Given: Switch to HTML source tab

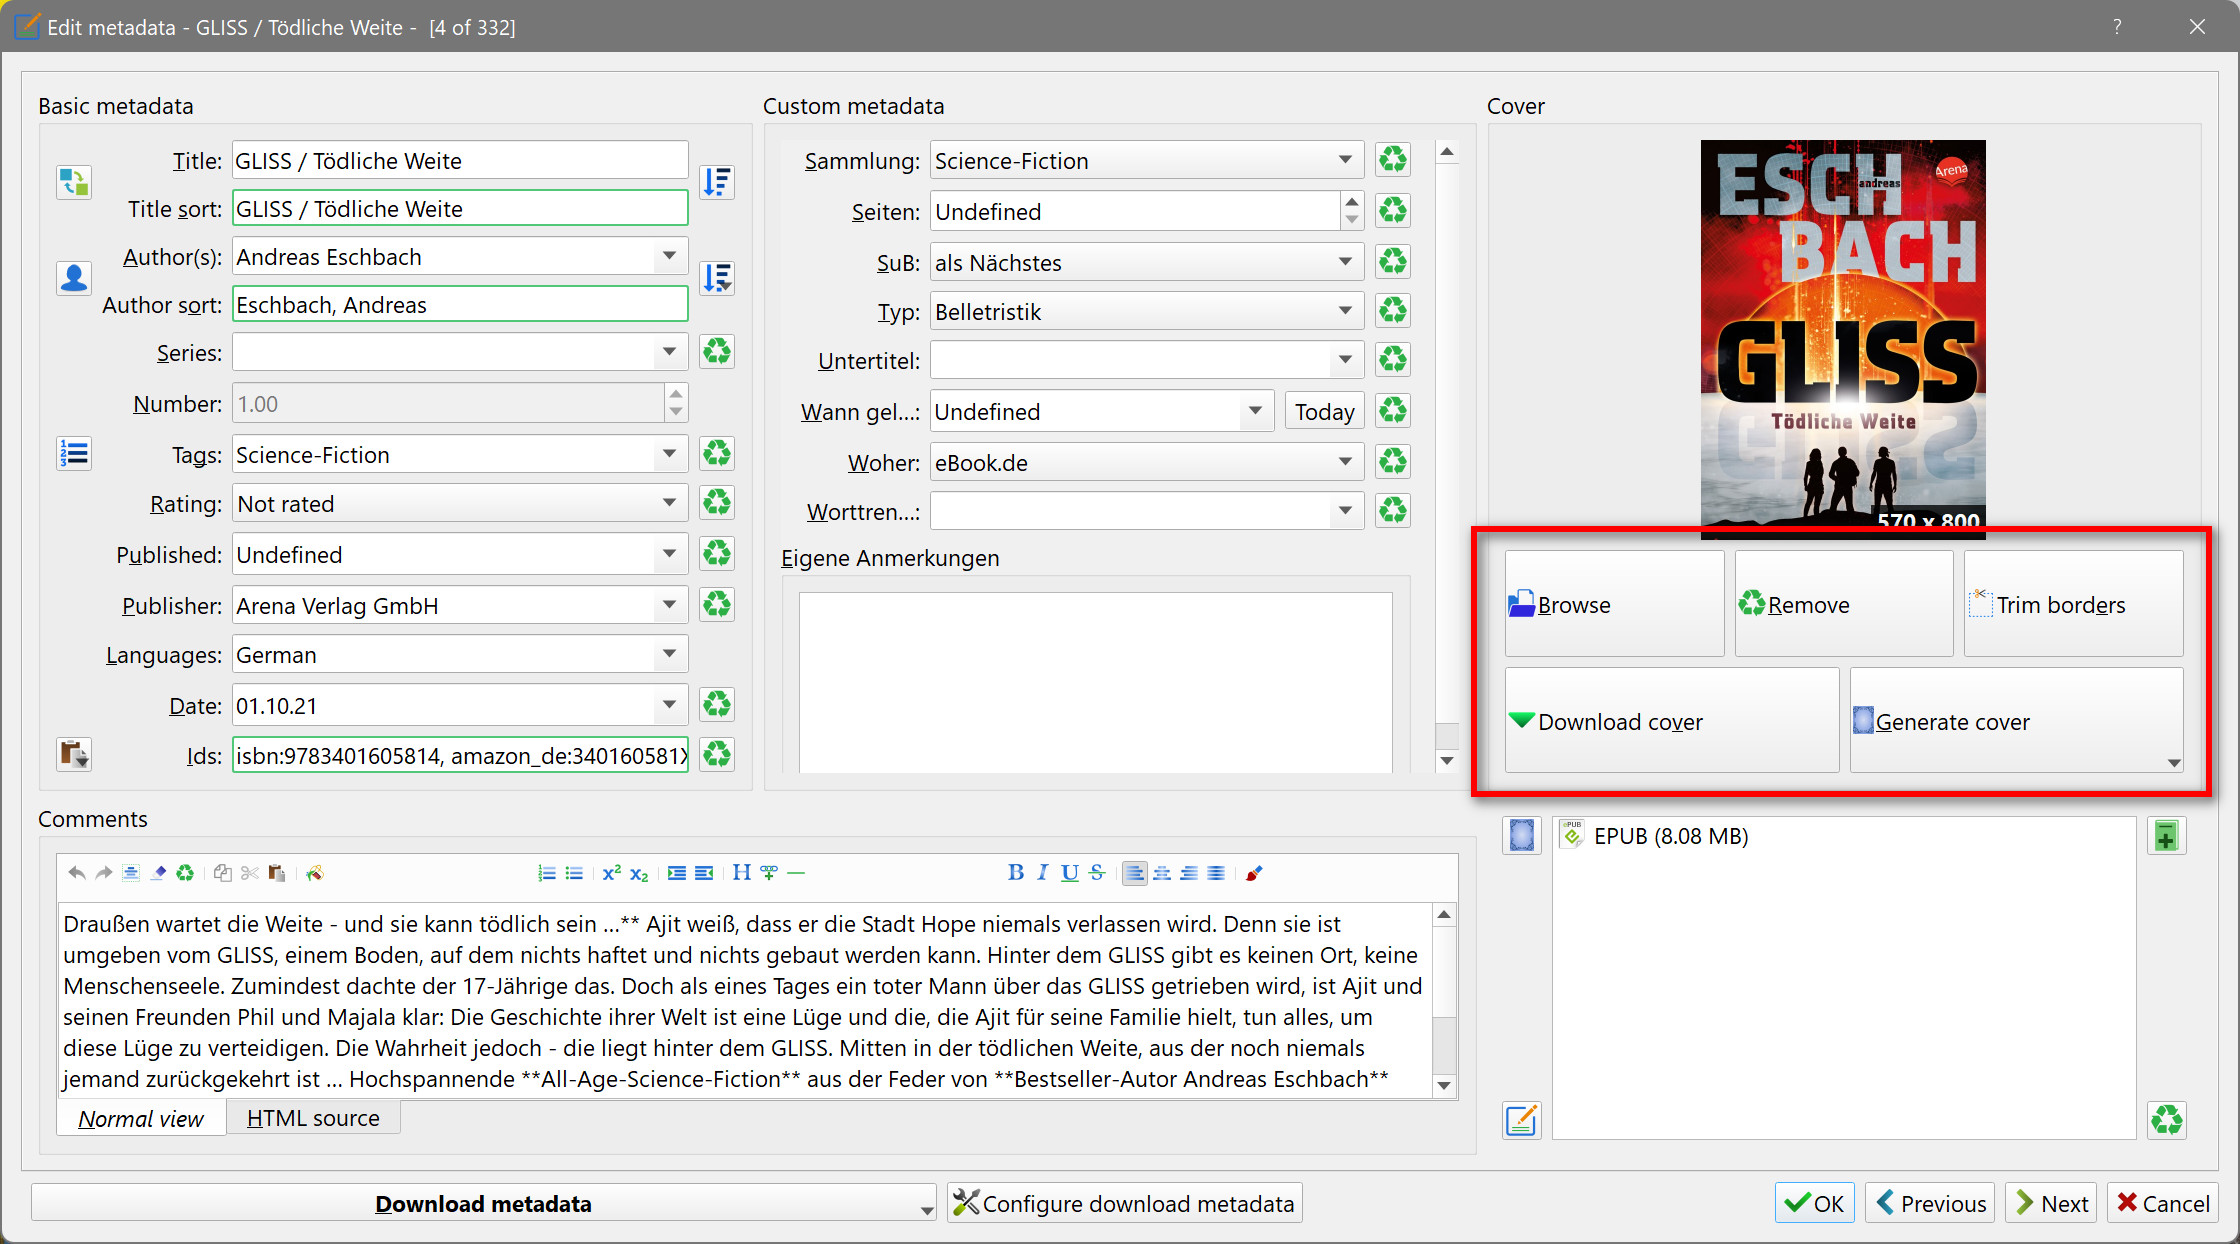Looking at the screenshot, I should point(313,1118).
